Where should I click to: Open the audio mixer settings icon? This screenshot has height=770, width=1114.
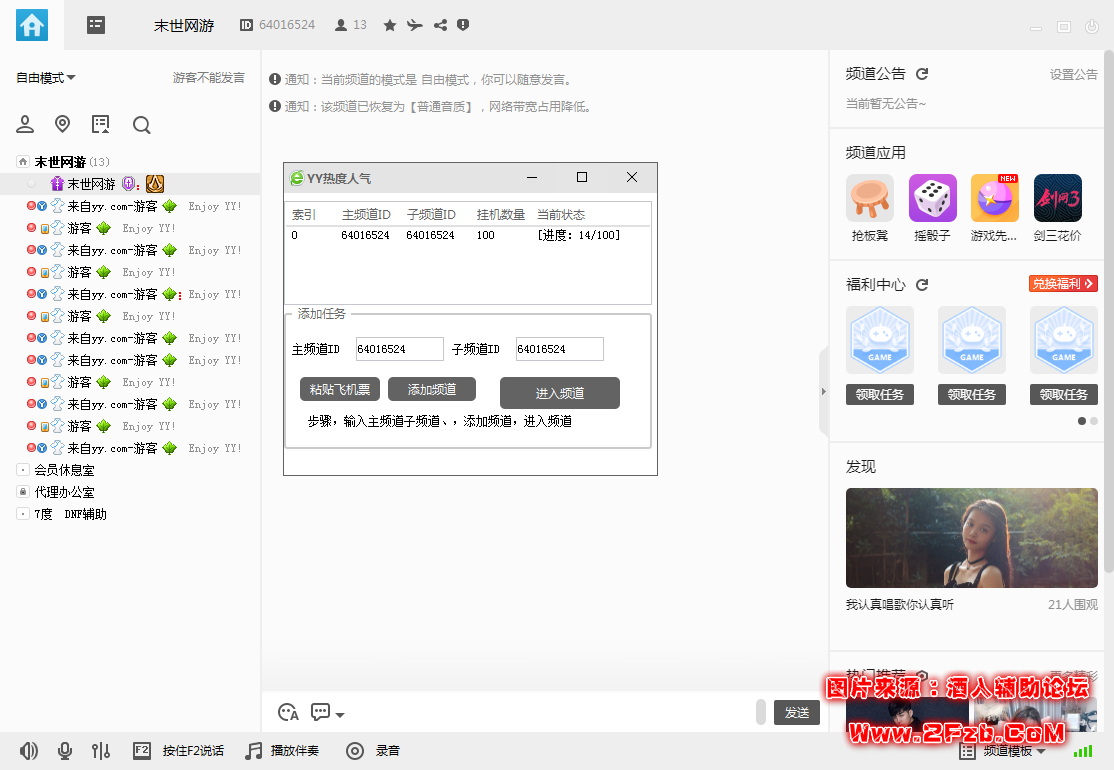coord(100,751)
